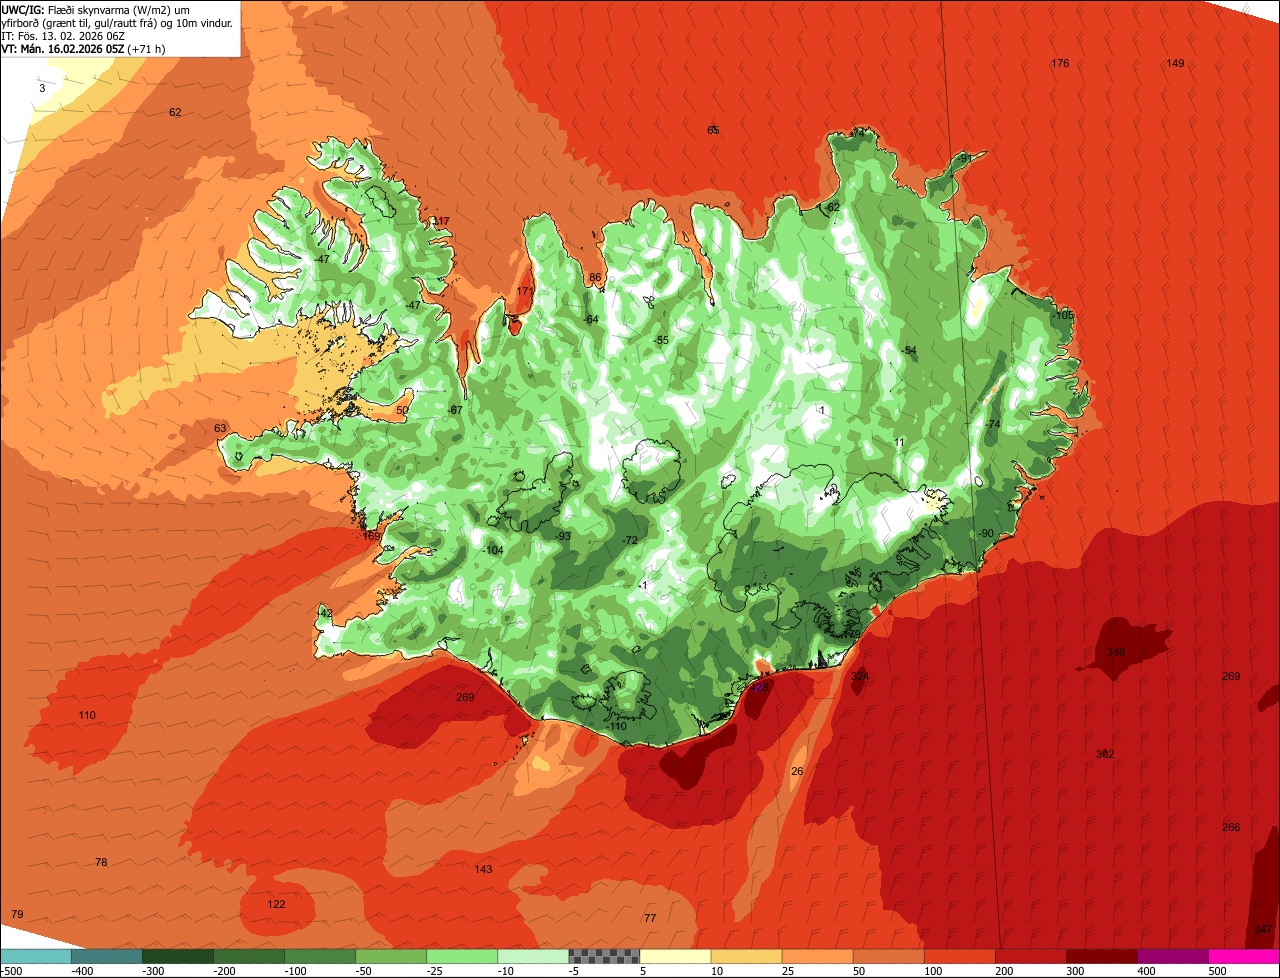Click the map value 122
Viewport: 1280px width, 978px height.
click(x=276, y=905)
